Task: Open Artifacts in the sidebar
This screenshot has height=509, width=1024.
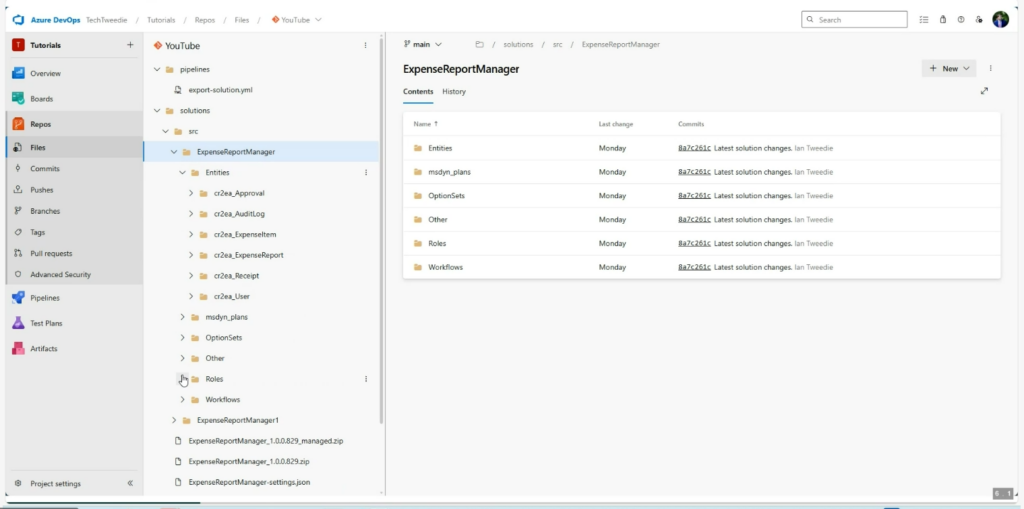Action: pyautogui.click(x=43, y=349)
